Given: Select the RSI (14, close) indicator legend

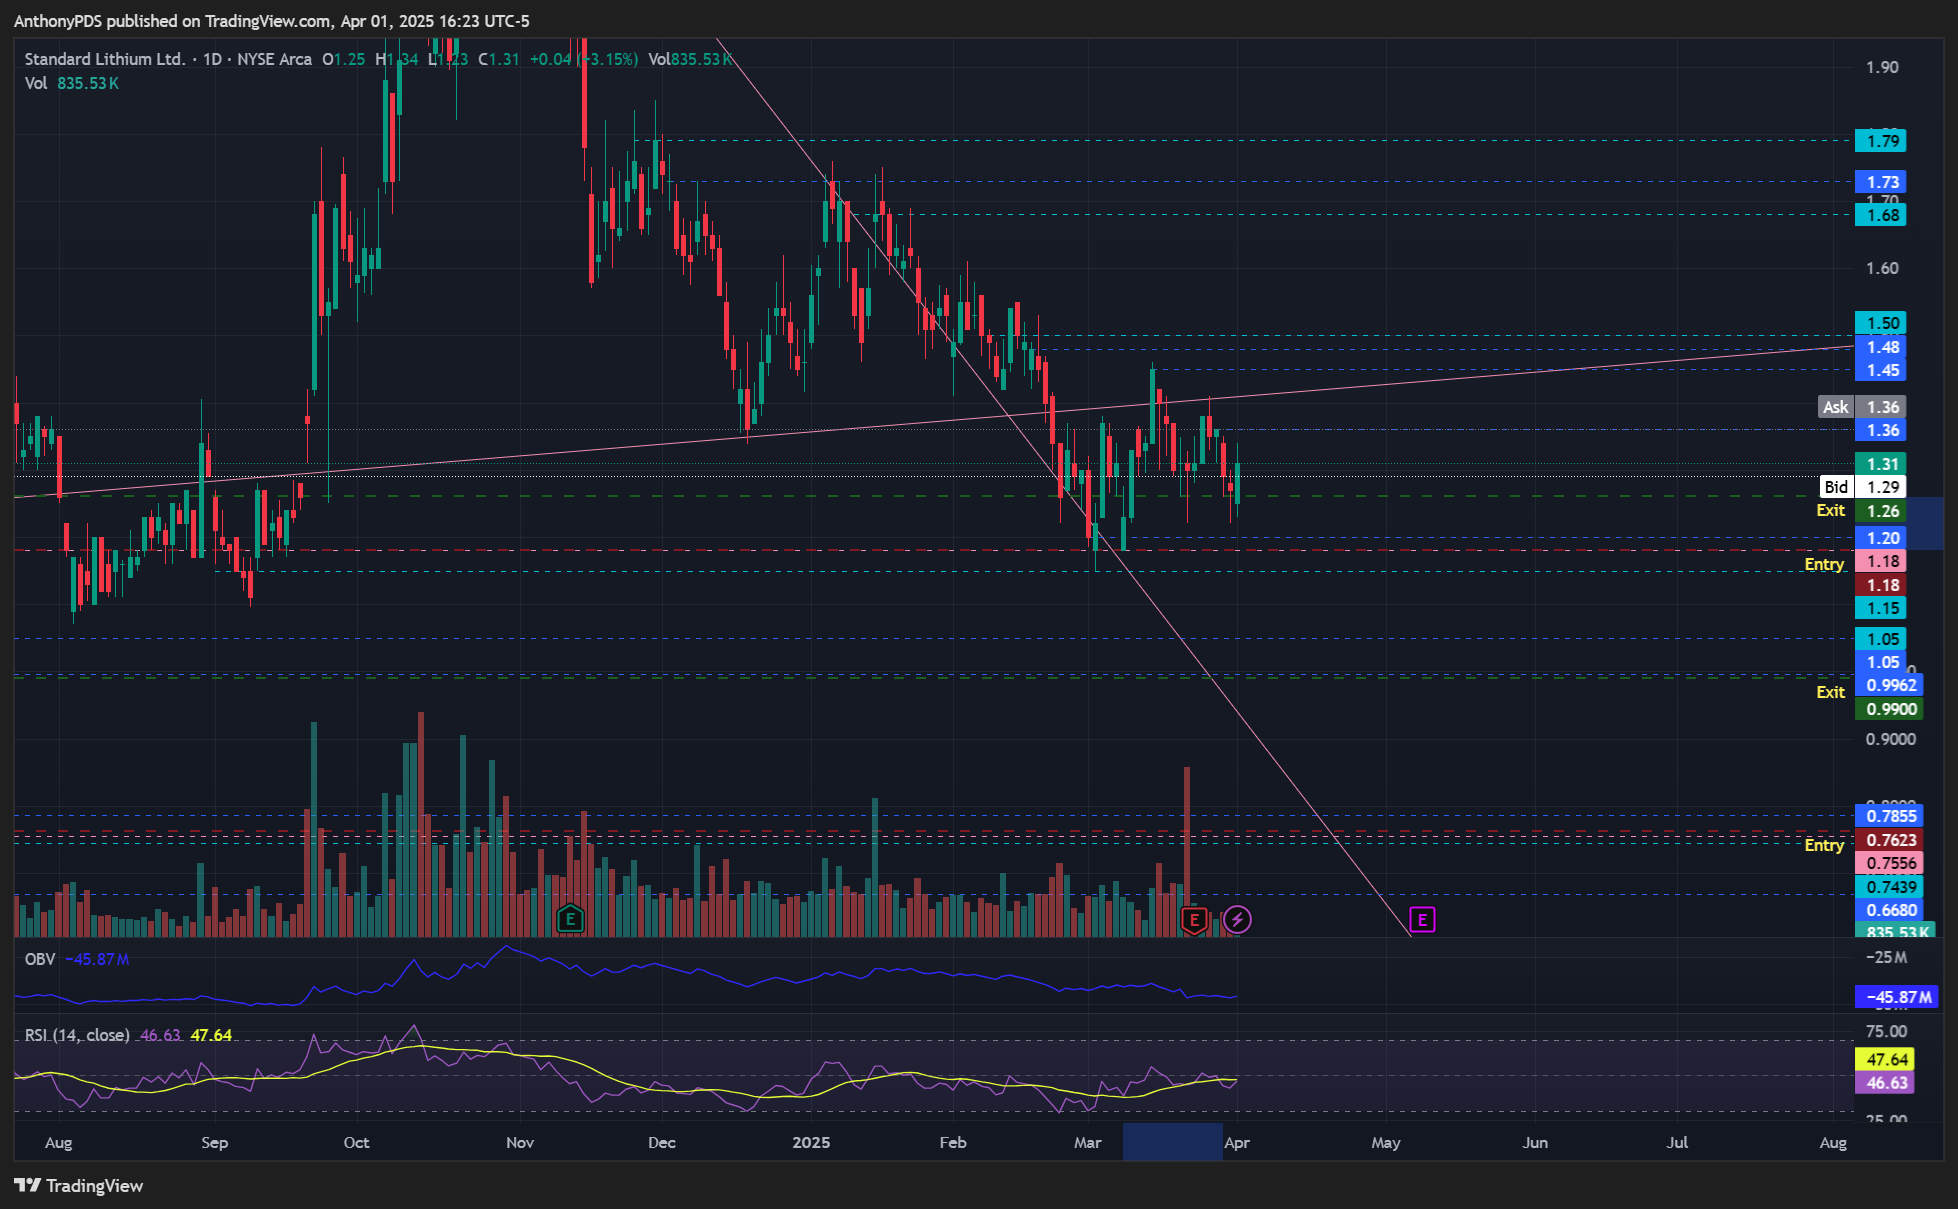Looking at the screenshot, I should (x=77, y=1035).
